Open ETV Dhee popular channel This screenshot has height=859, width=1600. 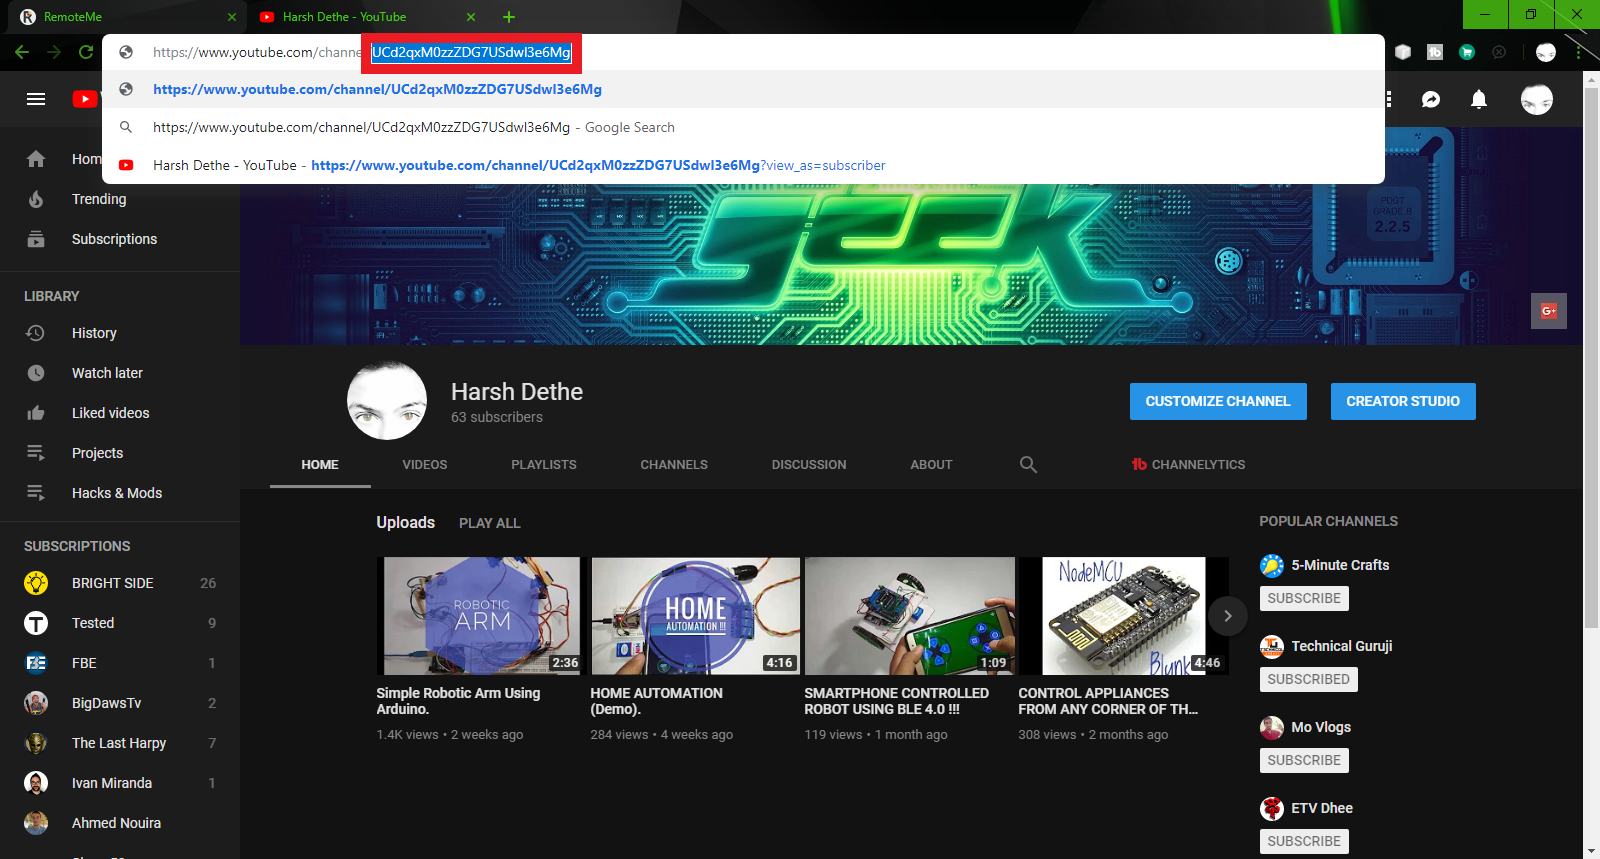pyautogui.click(x=1321, y=808)
